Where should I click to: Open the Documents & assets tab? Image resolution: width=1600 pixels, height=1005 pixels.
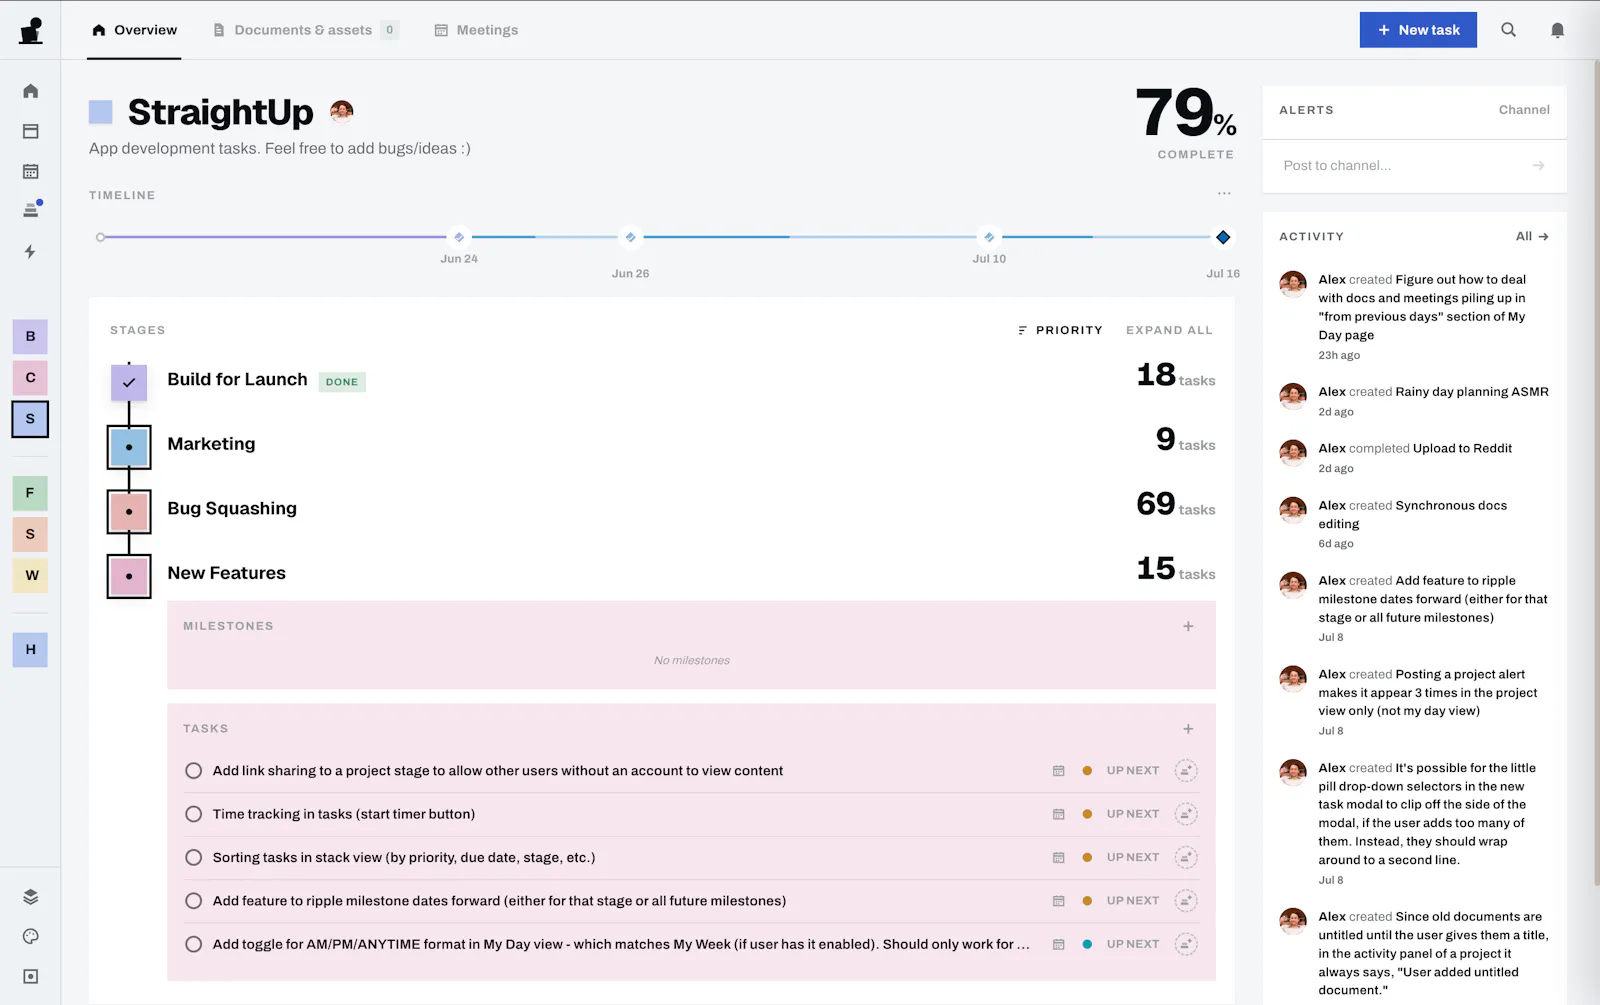(305, 30)
